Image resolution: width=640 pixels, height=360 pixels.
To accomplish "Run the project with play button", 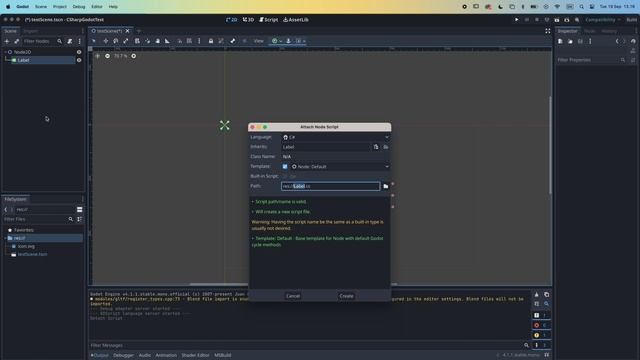I will coord(516,20).
